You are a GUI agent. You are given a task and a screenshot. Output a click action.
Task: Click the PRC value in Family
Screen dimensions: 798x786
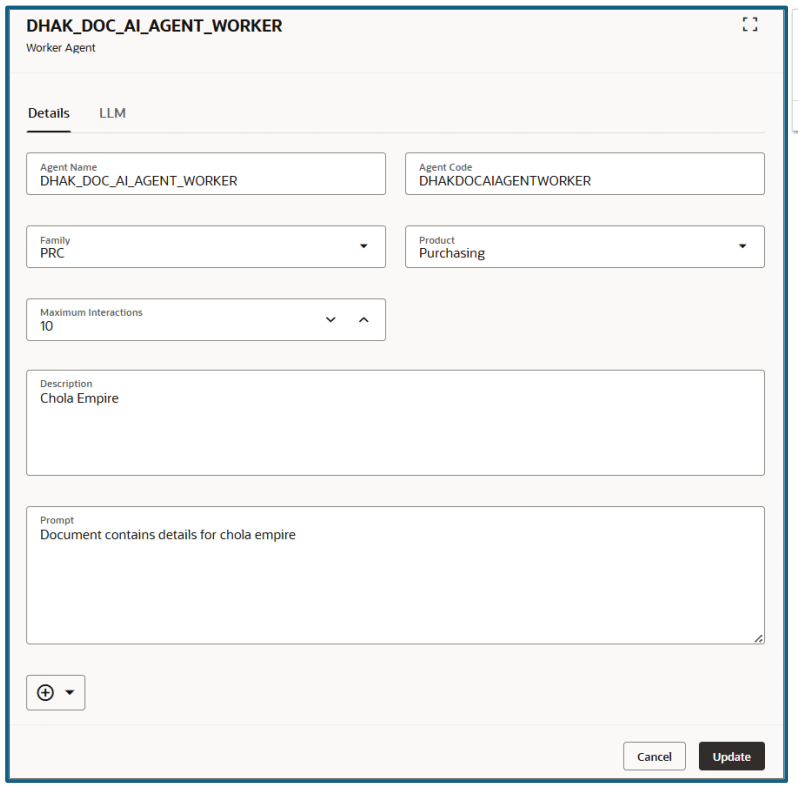[52, 253]
